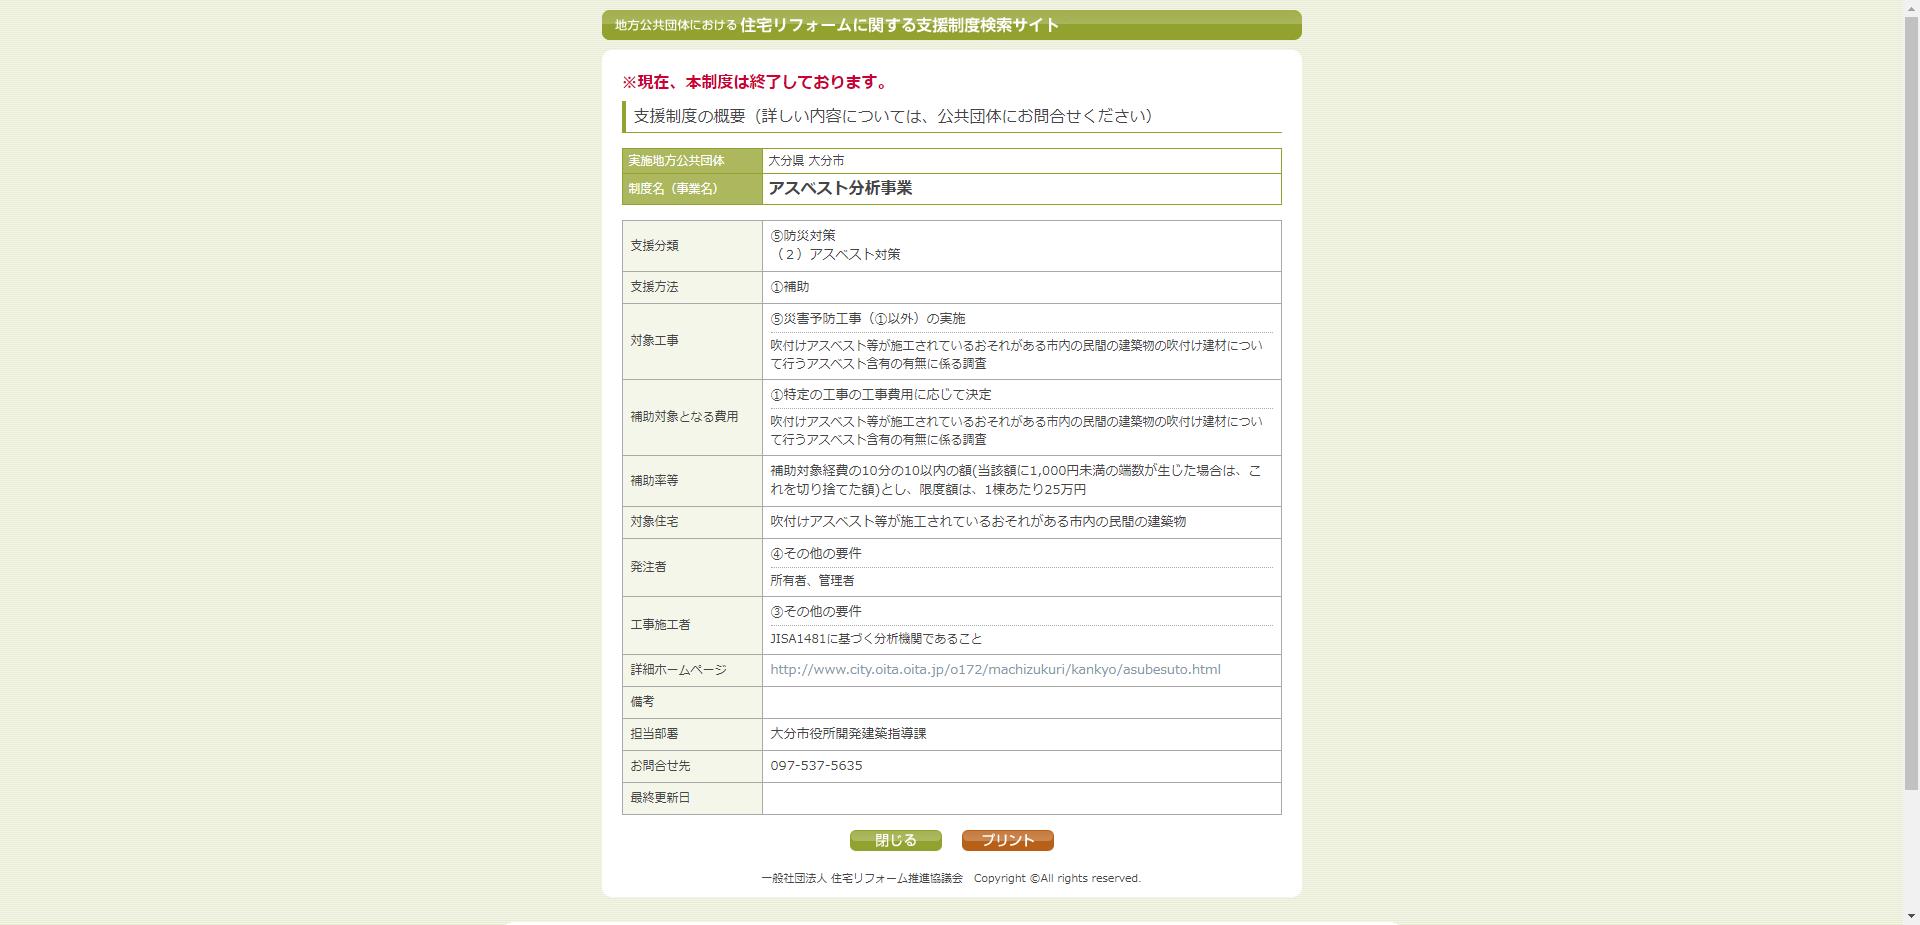Click the 工事施工者 JISA1481 requirement text

click(x=876, y=638)
